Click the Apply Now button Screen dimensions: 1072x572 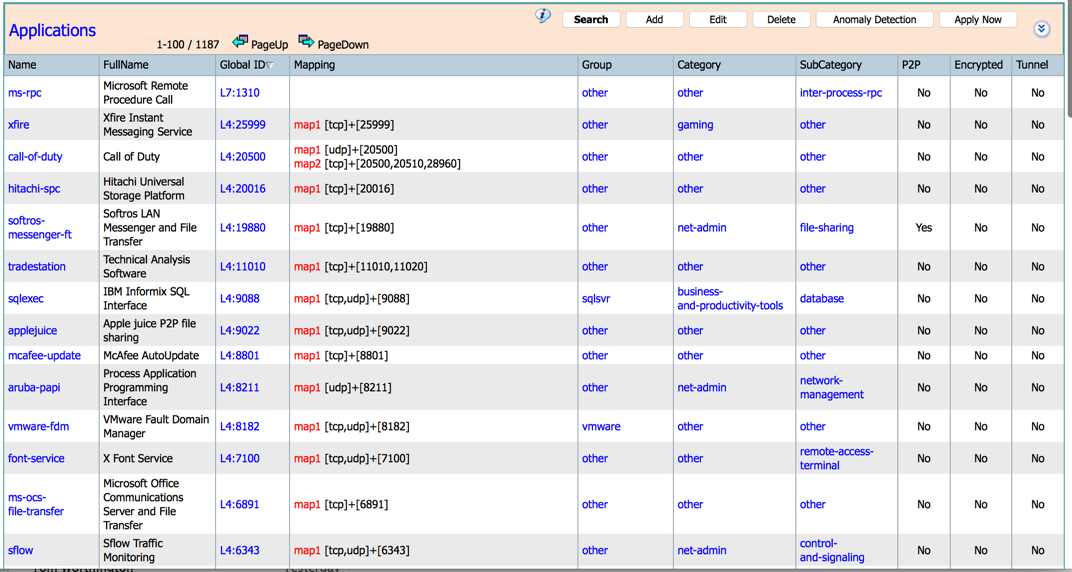[x=978, y=20]
